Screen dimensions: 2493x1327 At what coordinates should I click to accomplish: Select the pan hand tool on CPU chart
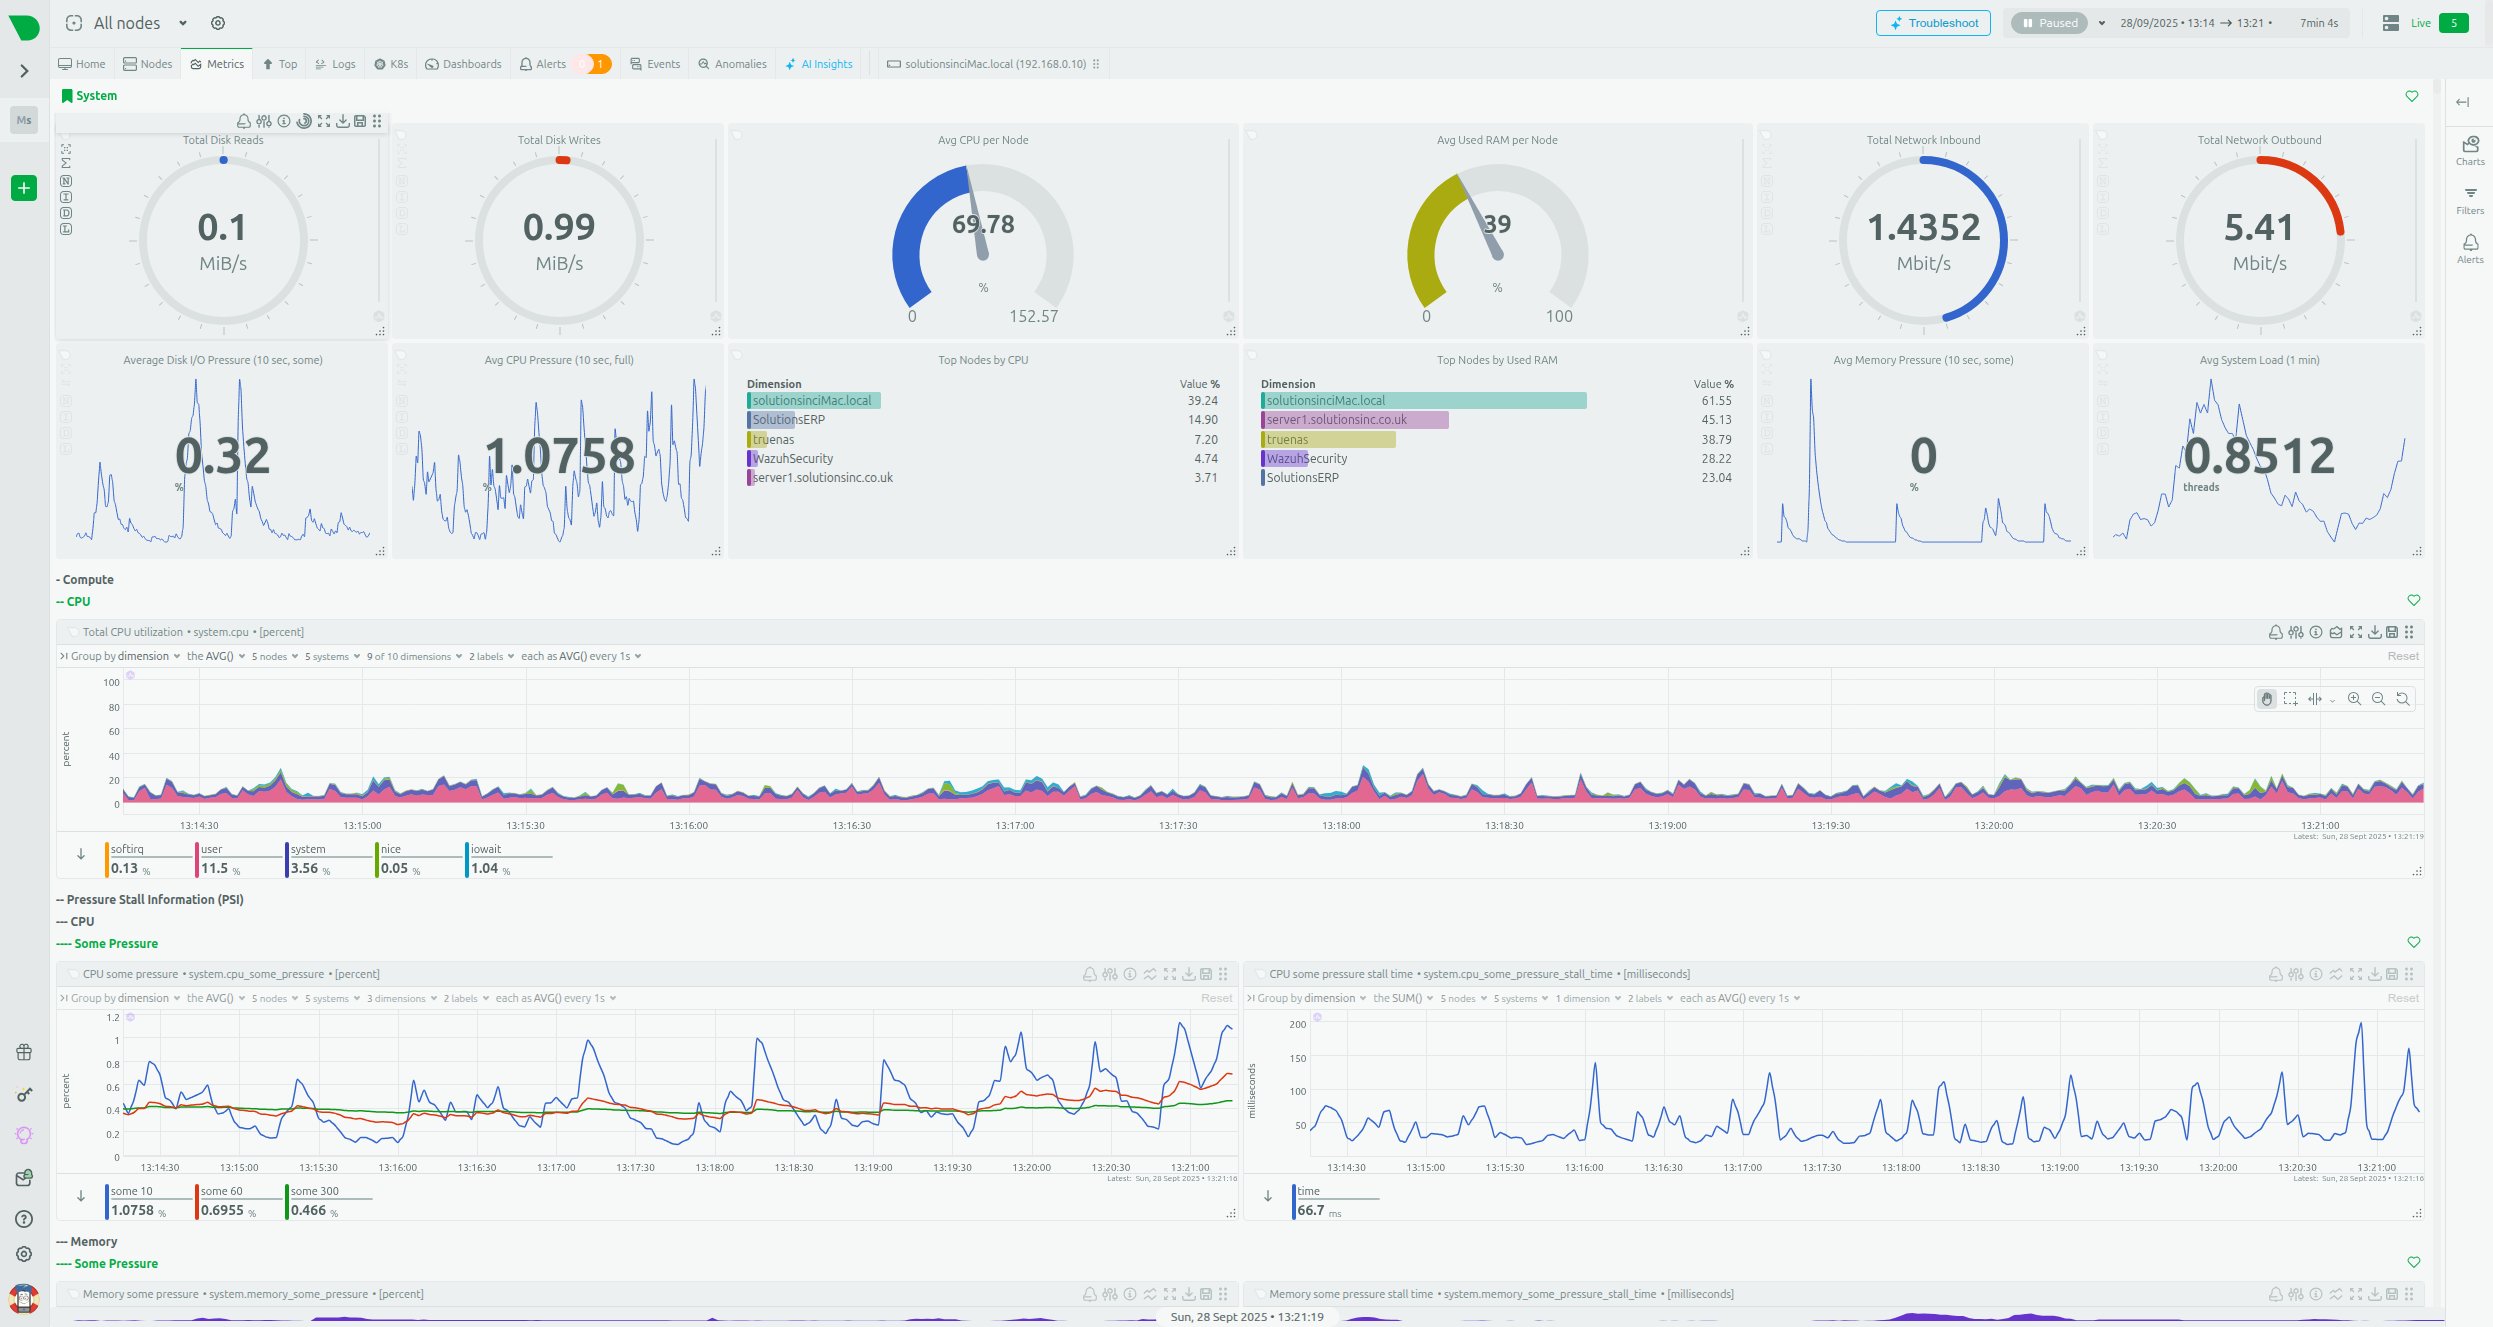[2266, 699]
